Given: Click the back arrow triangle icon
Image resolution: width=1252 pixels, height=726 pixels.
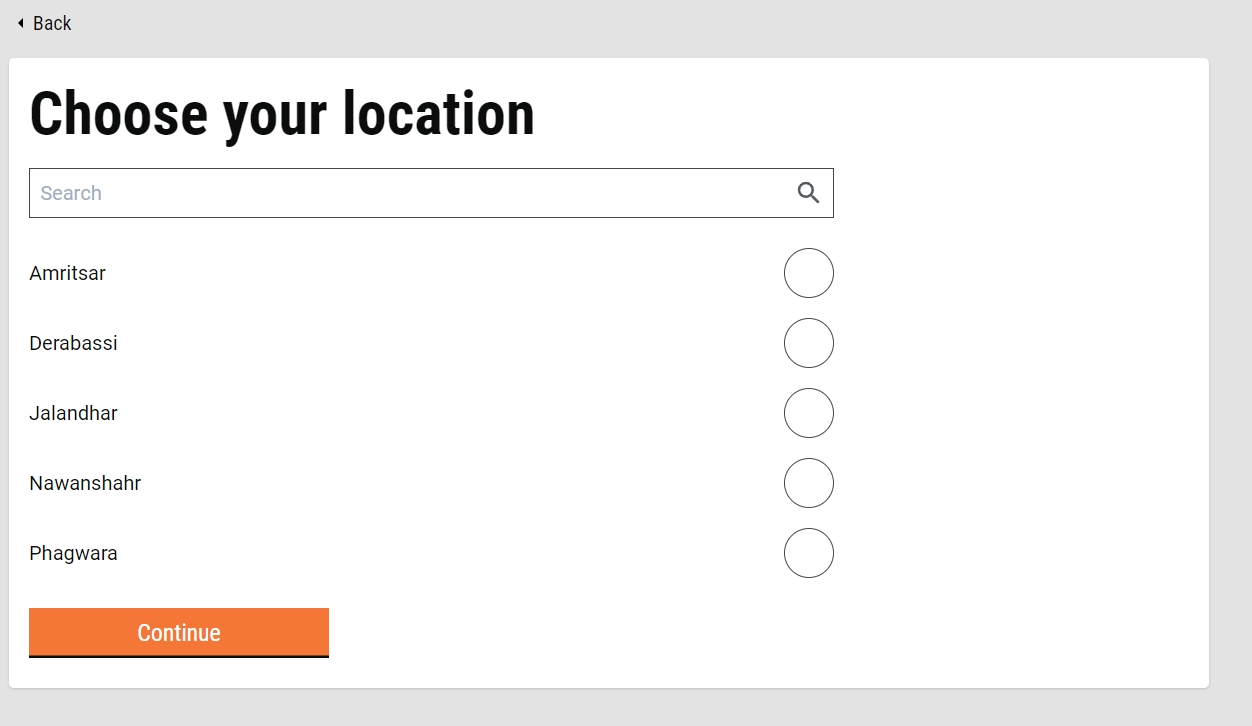Looking at the screenshot, I should [20, 23].
